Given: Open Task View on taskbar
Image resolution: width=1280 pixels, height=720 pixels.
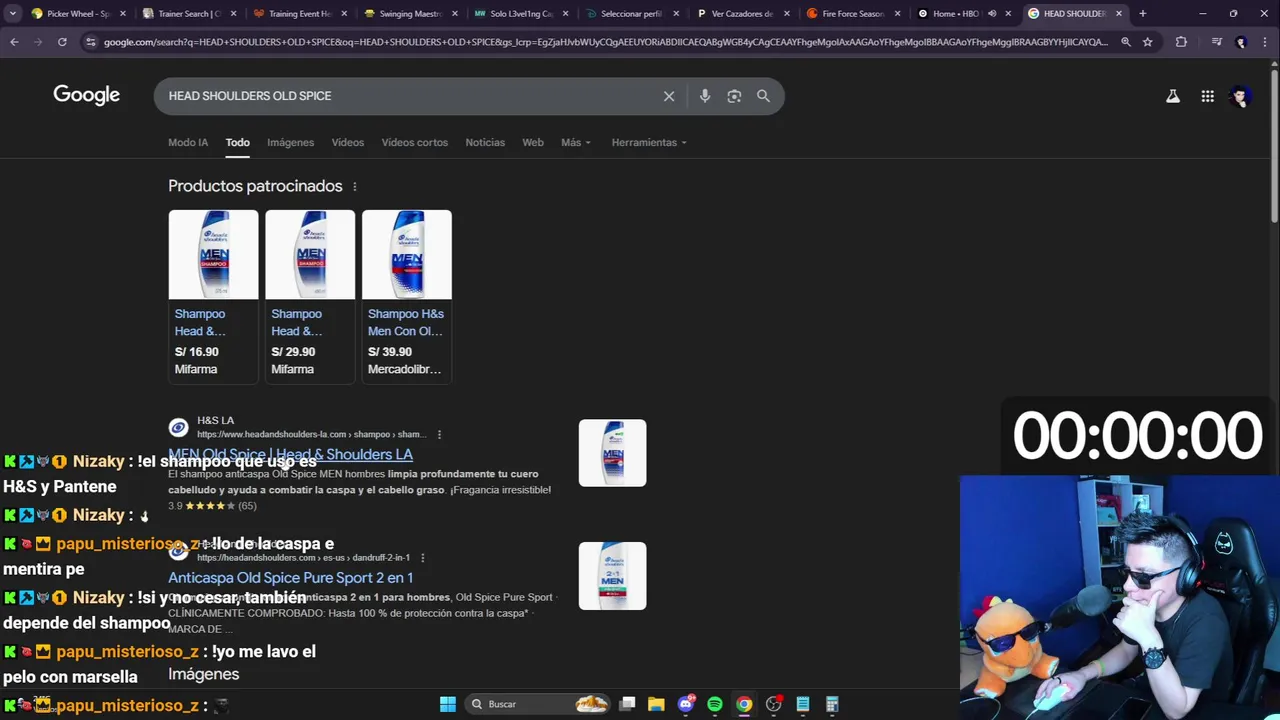Looking at the screenshot, I should (x=627, y=704).
